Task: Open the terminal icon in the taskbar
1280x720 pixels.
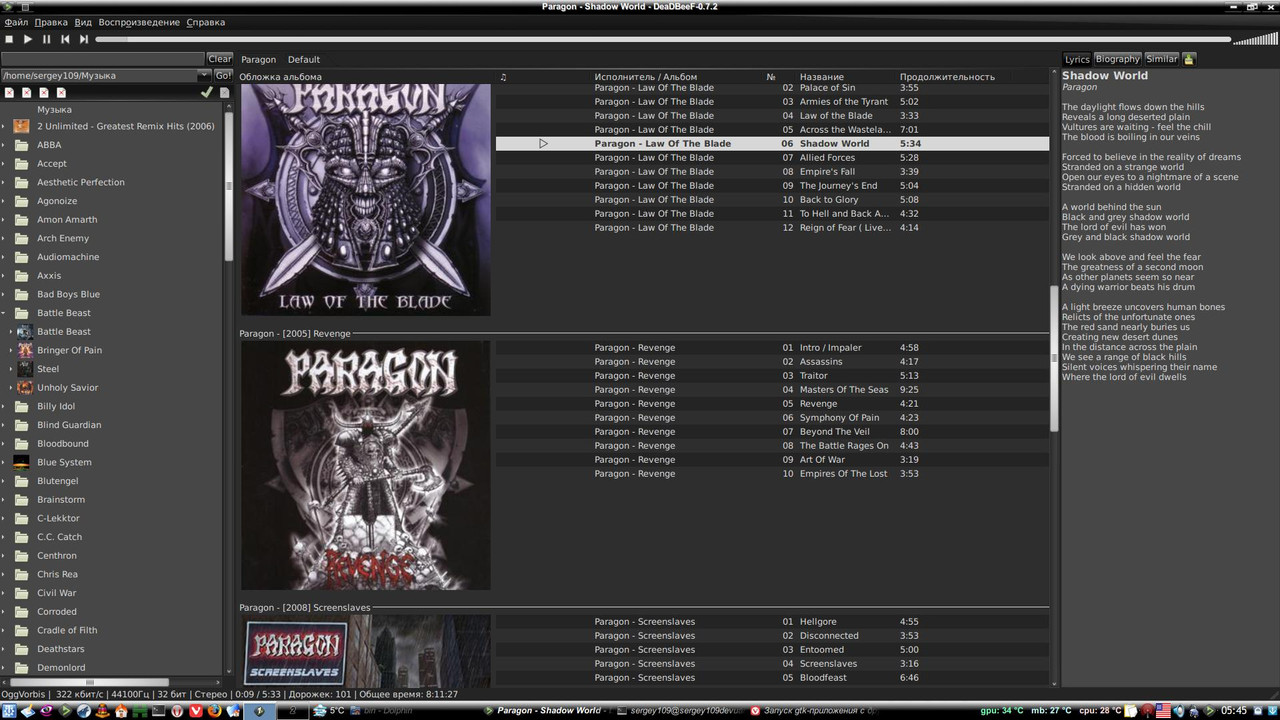Action: tap(158, 711)
